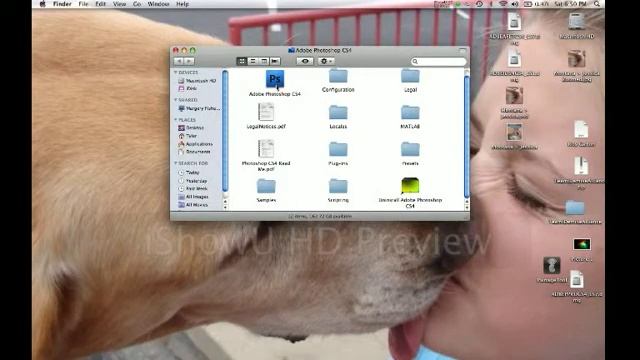
Task: Go back with the left arrow button
Action: pos(179,61)
